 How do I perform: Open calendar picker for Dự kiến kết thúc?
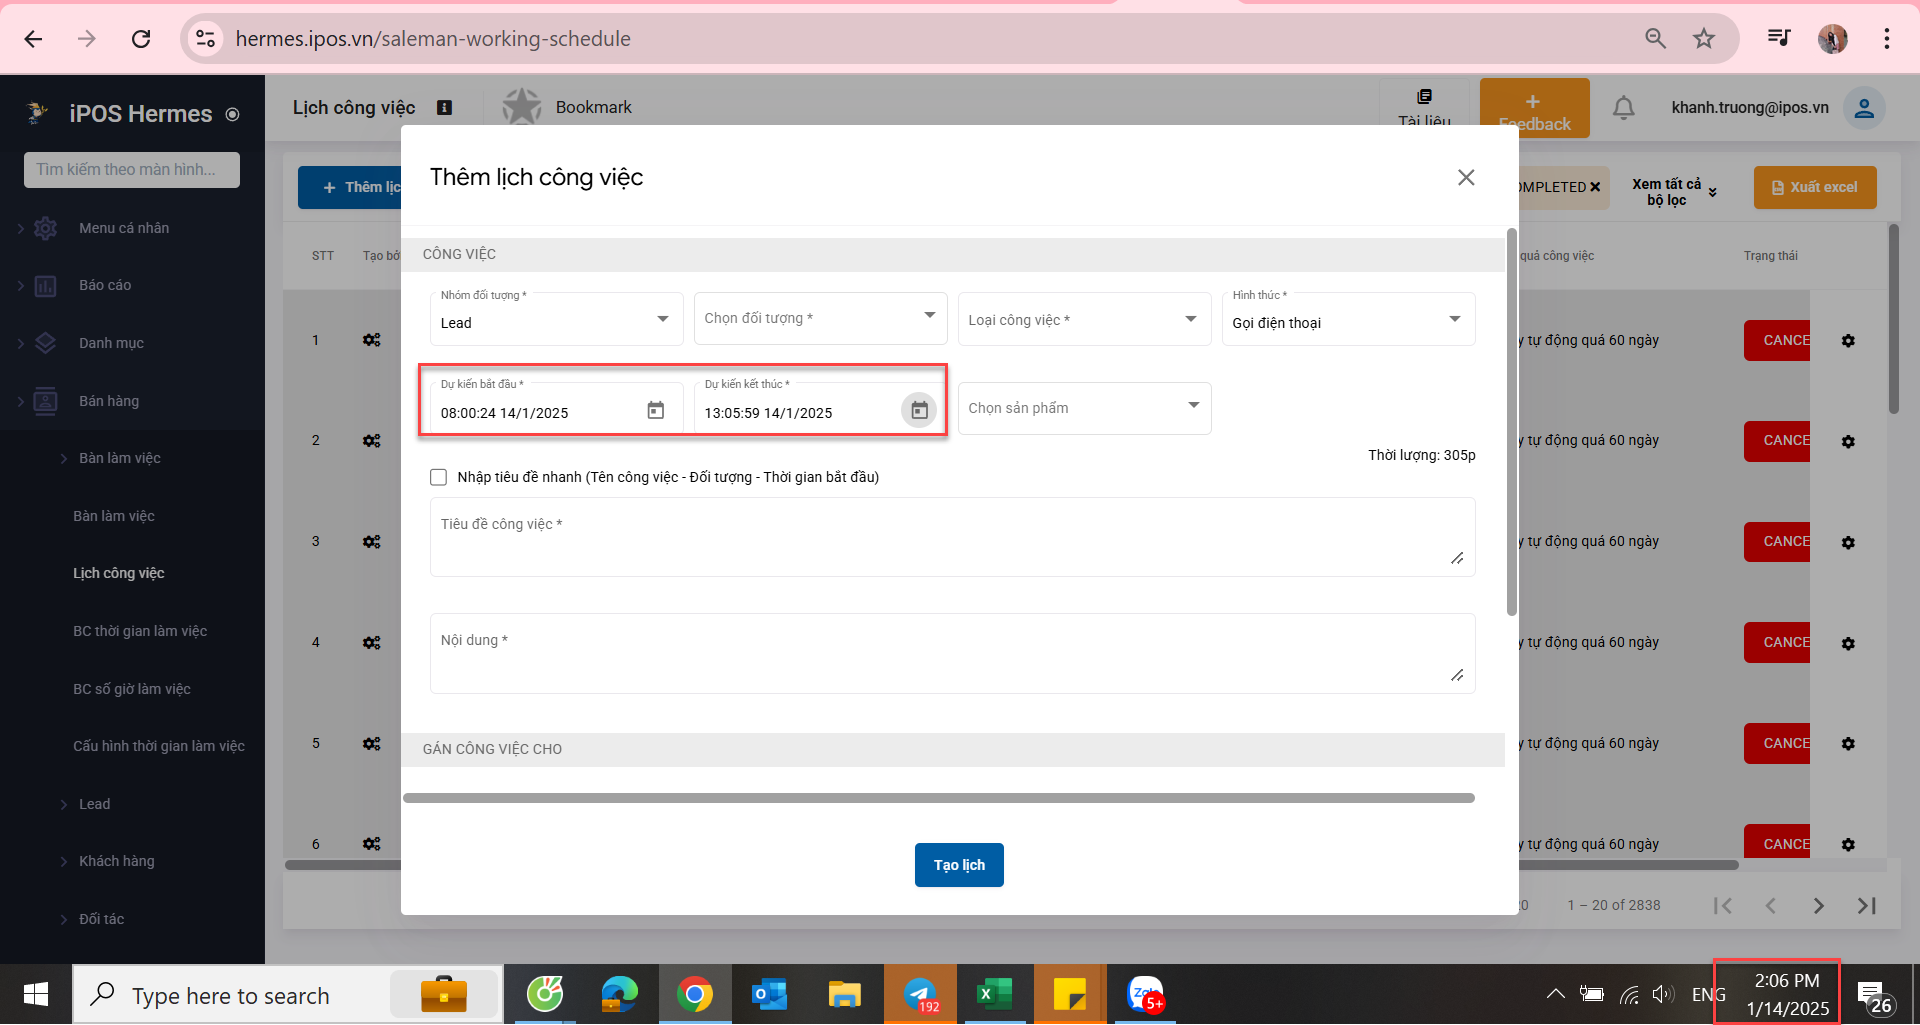(x=919, y=410)
